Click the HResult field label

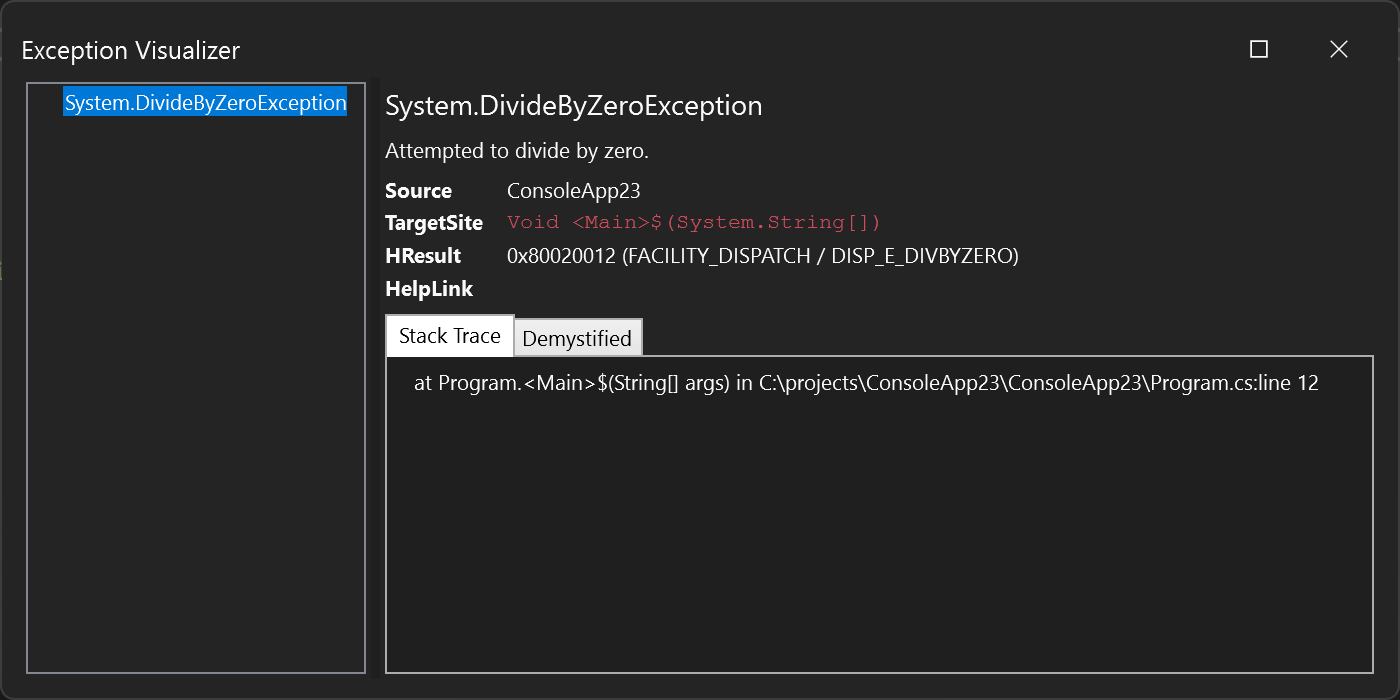coord(424,256)
